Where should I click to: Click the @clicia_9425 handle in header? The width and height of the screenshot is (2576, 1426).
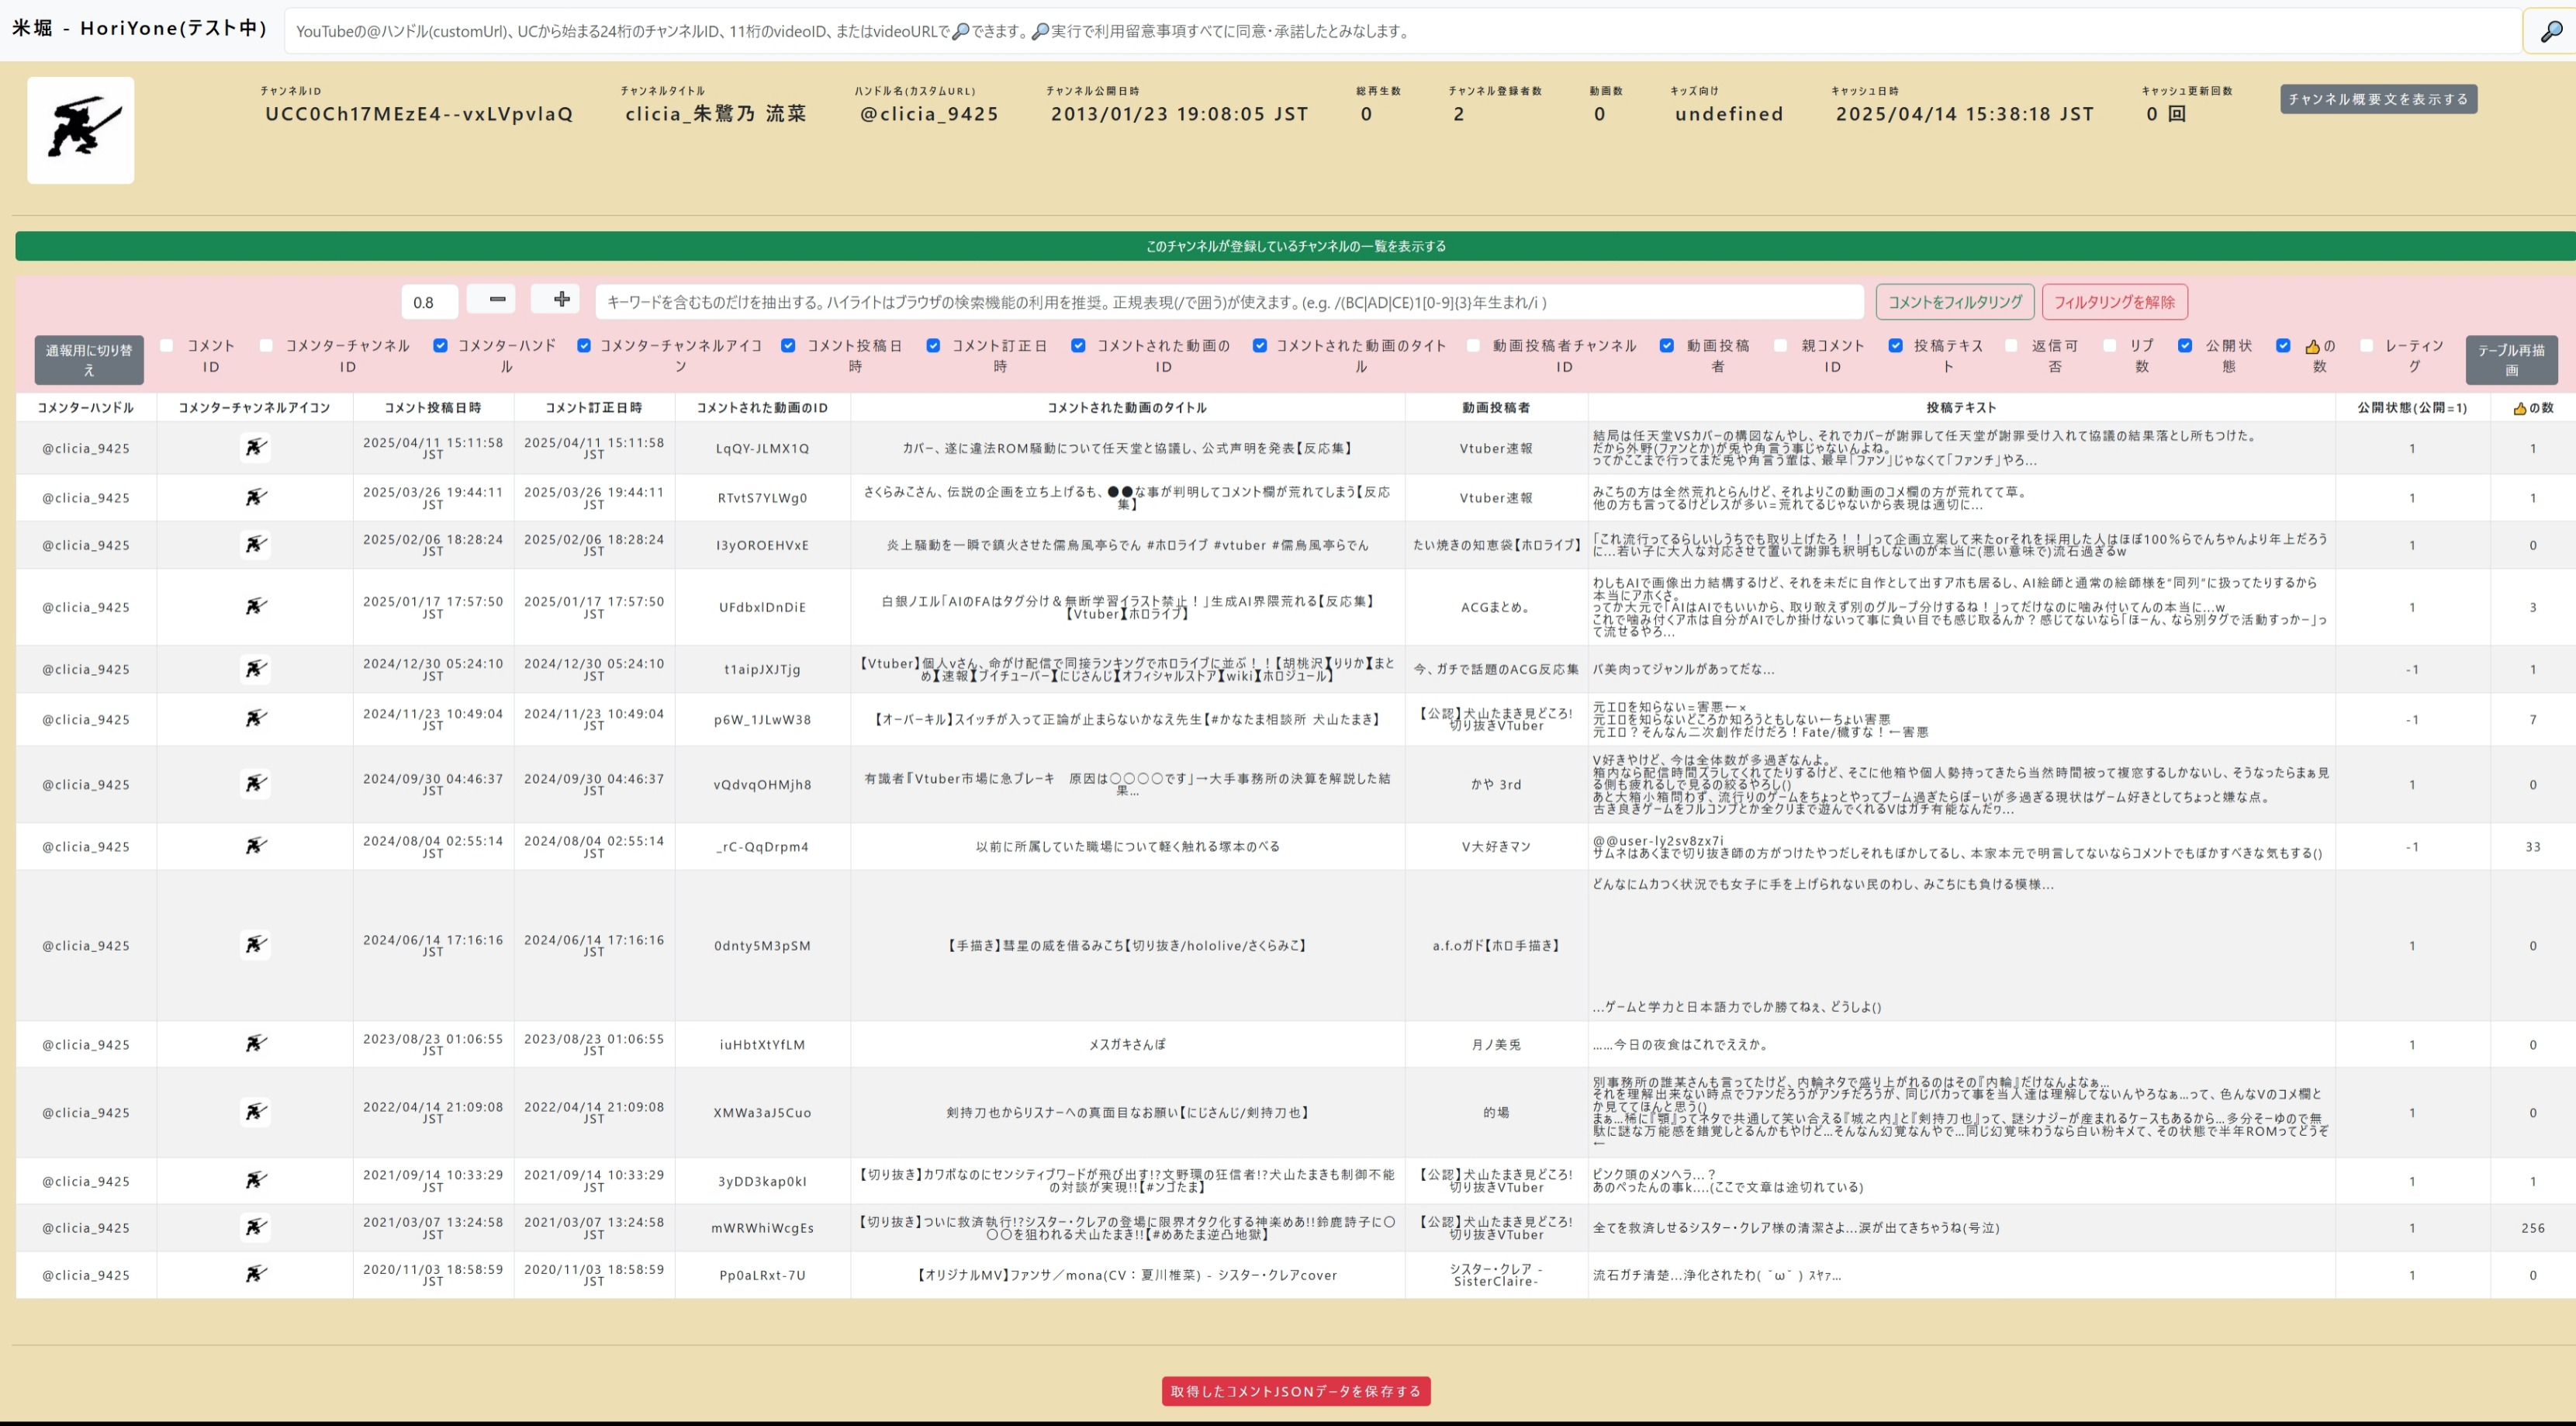tap(929, 114)
